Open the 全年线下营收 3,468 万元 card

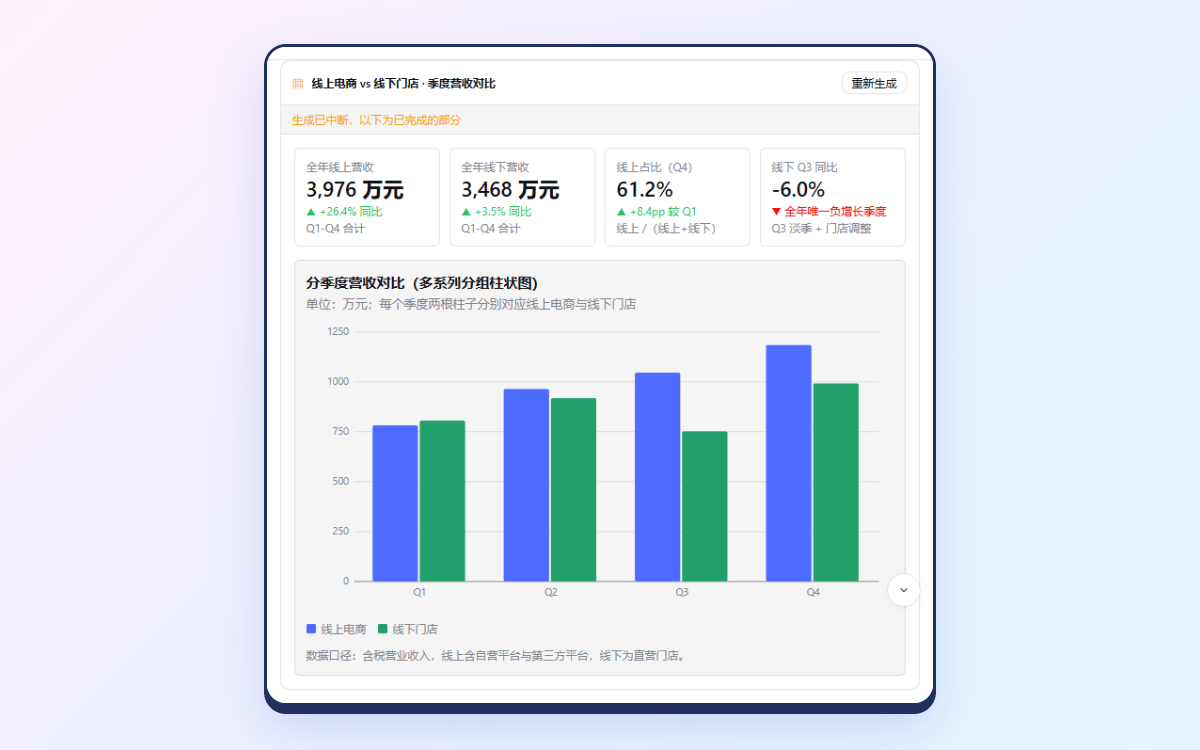[x=522, y=197]
